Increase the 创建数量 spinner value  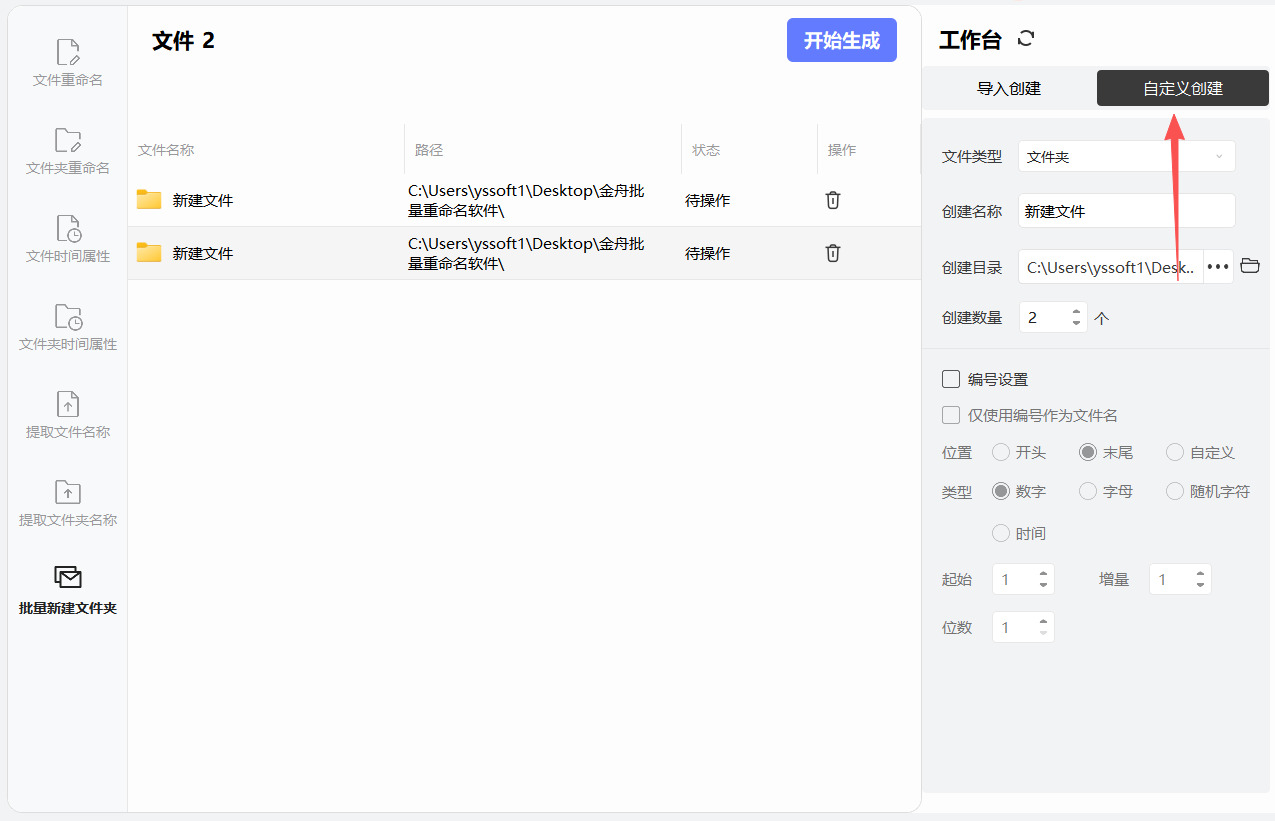click(1076, 311)
